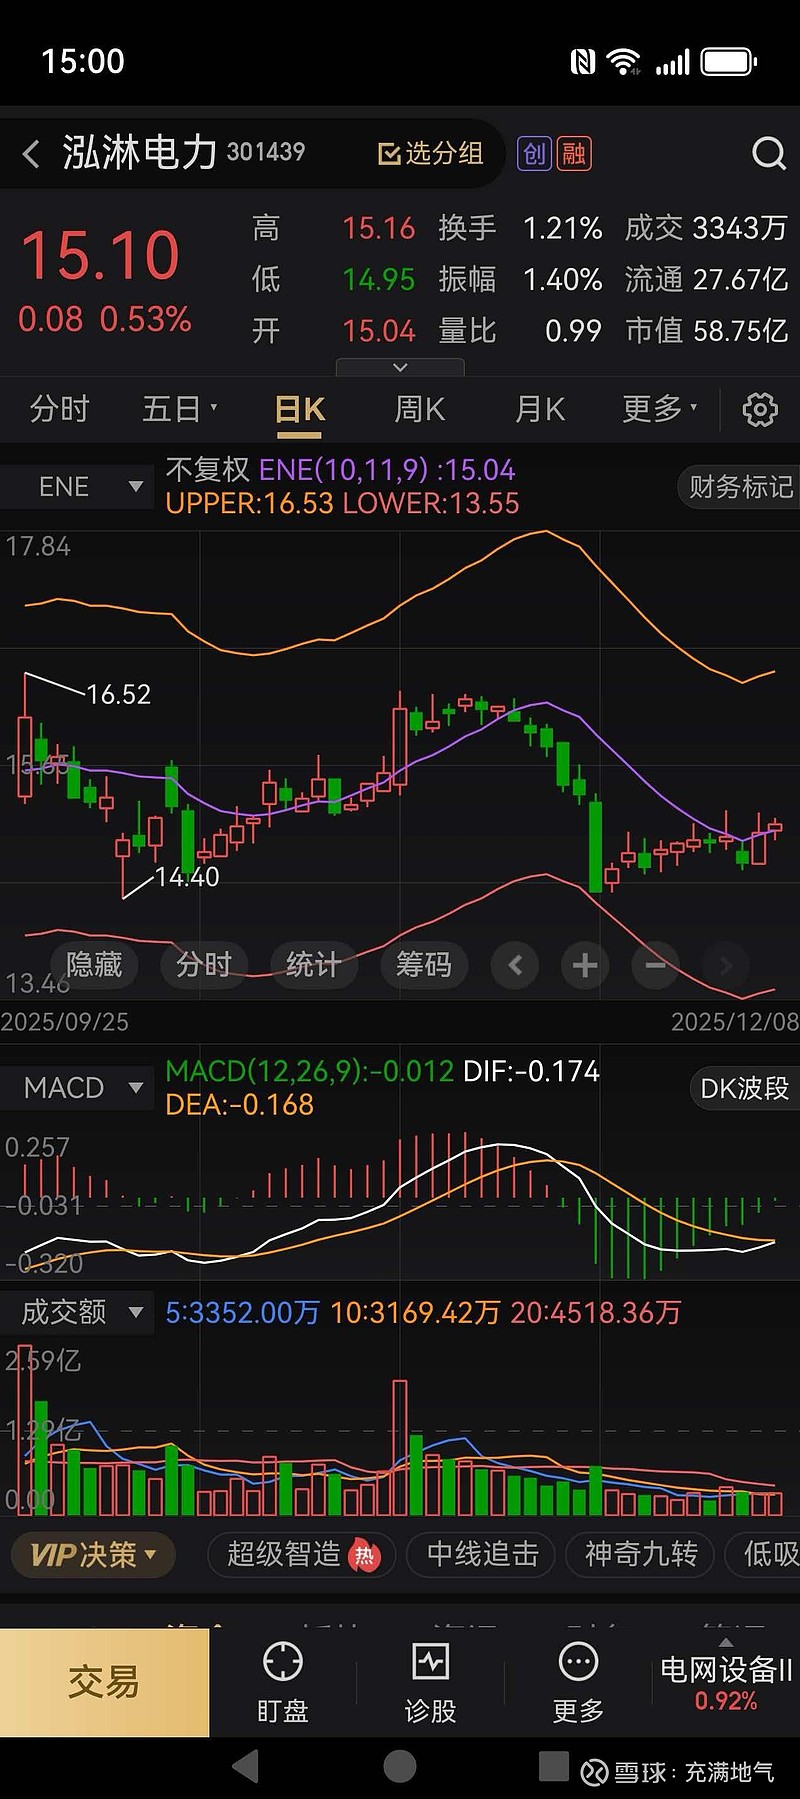Expand 更多 period dropdown
Image resolution: width=800 pixels, height=1799 pixels.
[x=660, y=409]
